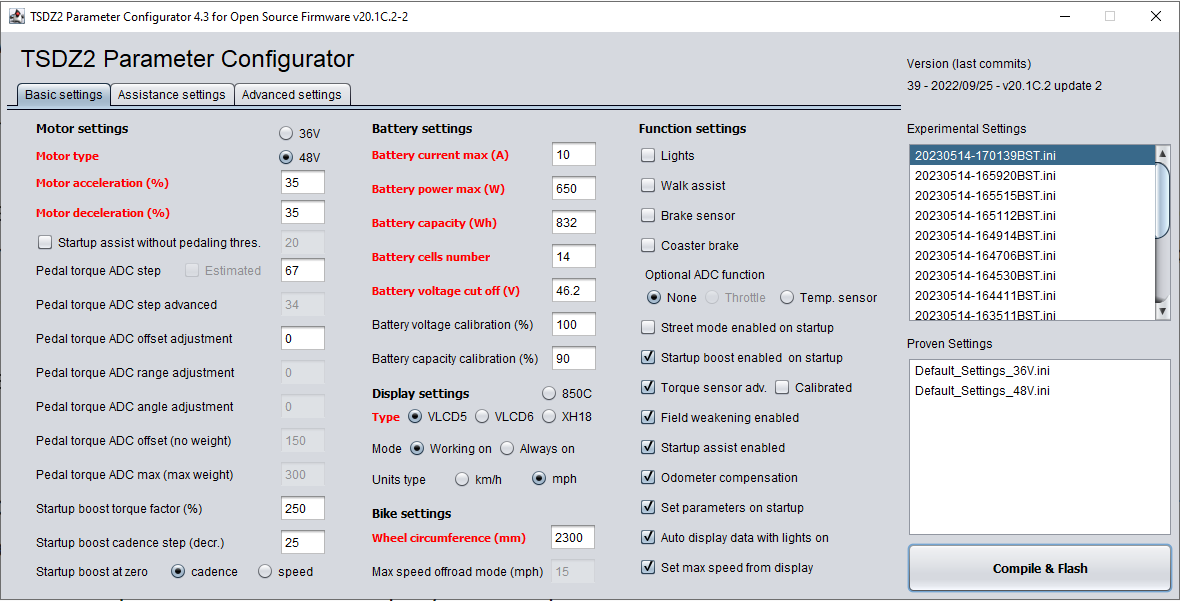The height and width of the screenshot is (601, 1180).
Task: Toggle Street mode enabled on startup
Action: coord(648,327)
